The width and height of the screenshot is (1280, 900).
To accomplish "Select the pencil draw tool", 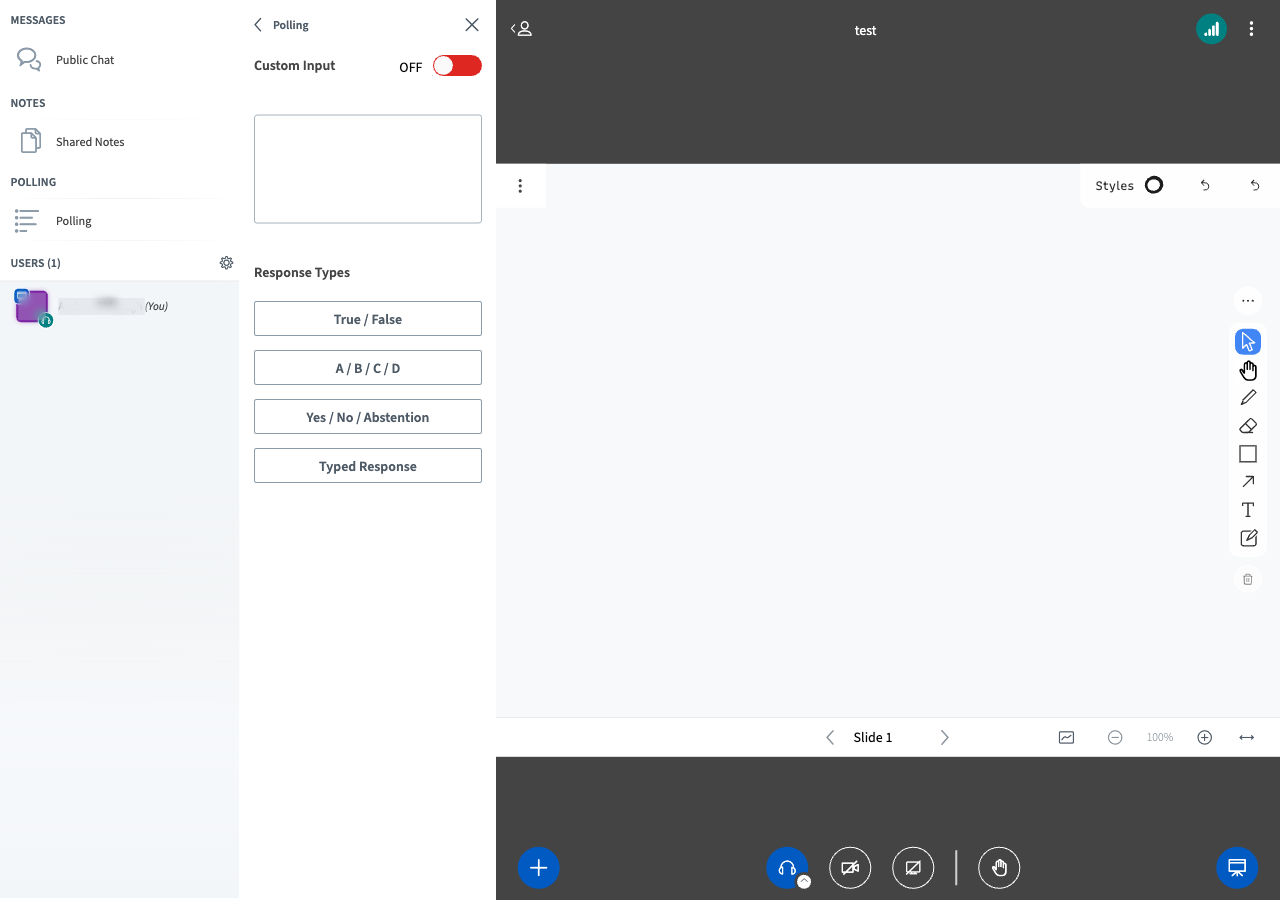I will (x=1248, y=398).
